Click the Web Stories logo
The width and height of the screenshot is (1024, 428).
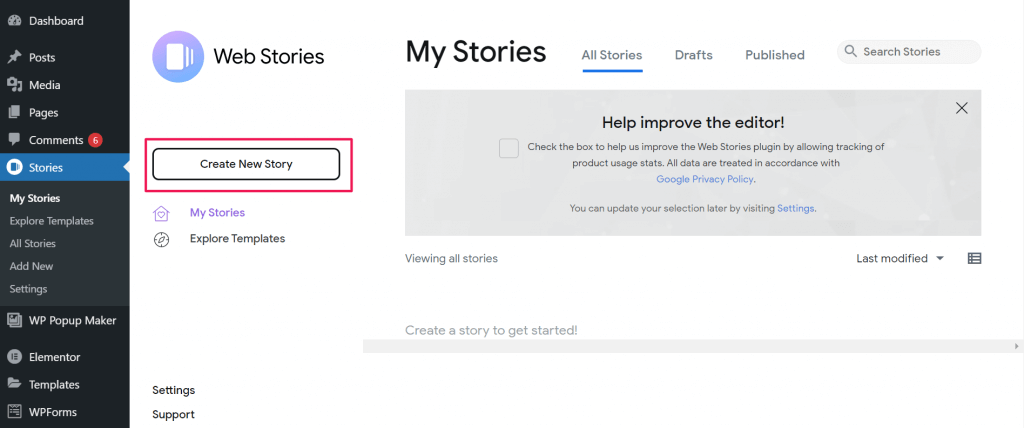tap(178, 56)
